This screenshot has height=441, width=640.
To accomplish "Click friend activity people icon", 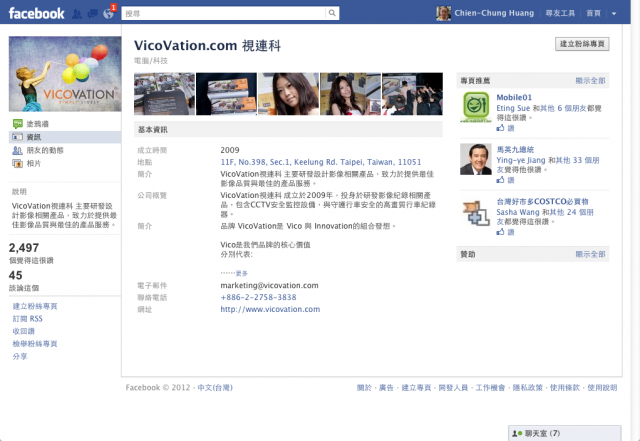I will click(18, 150).
